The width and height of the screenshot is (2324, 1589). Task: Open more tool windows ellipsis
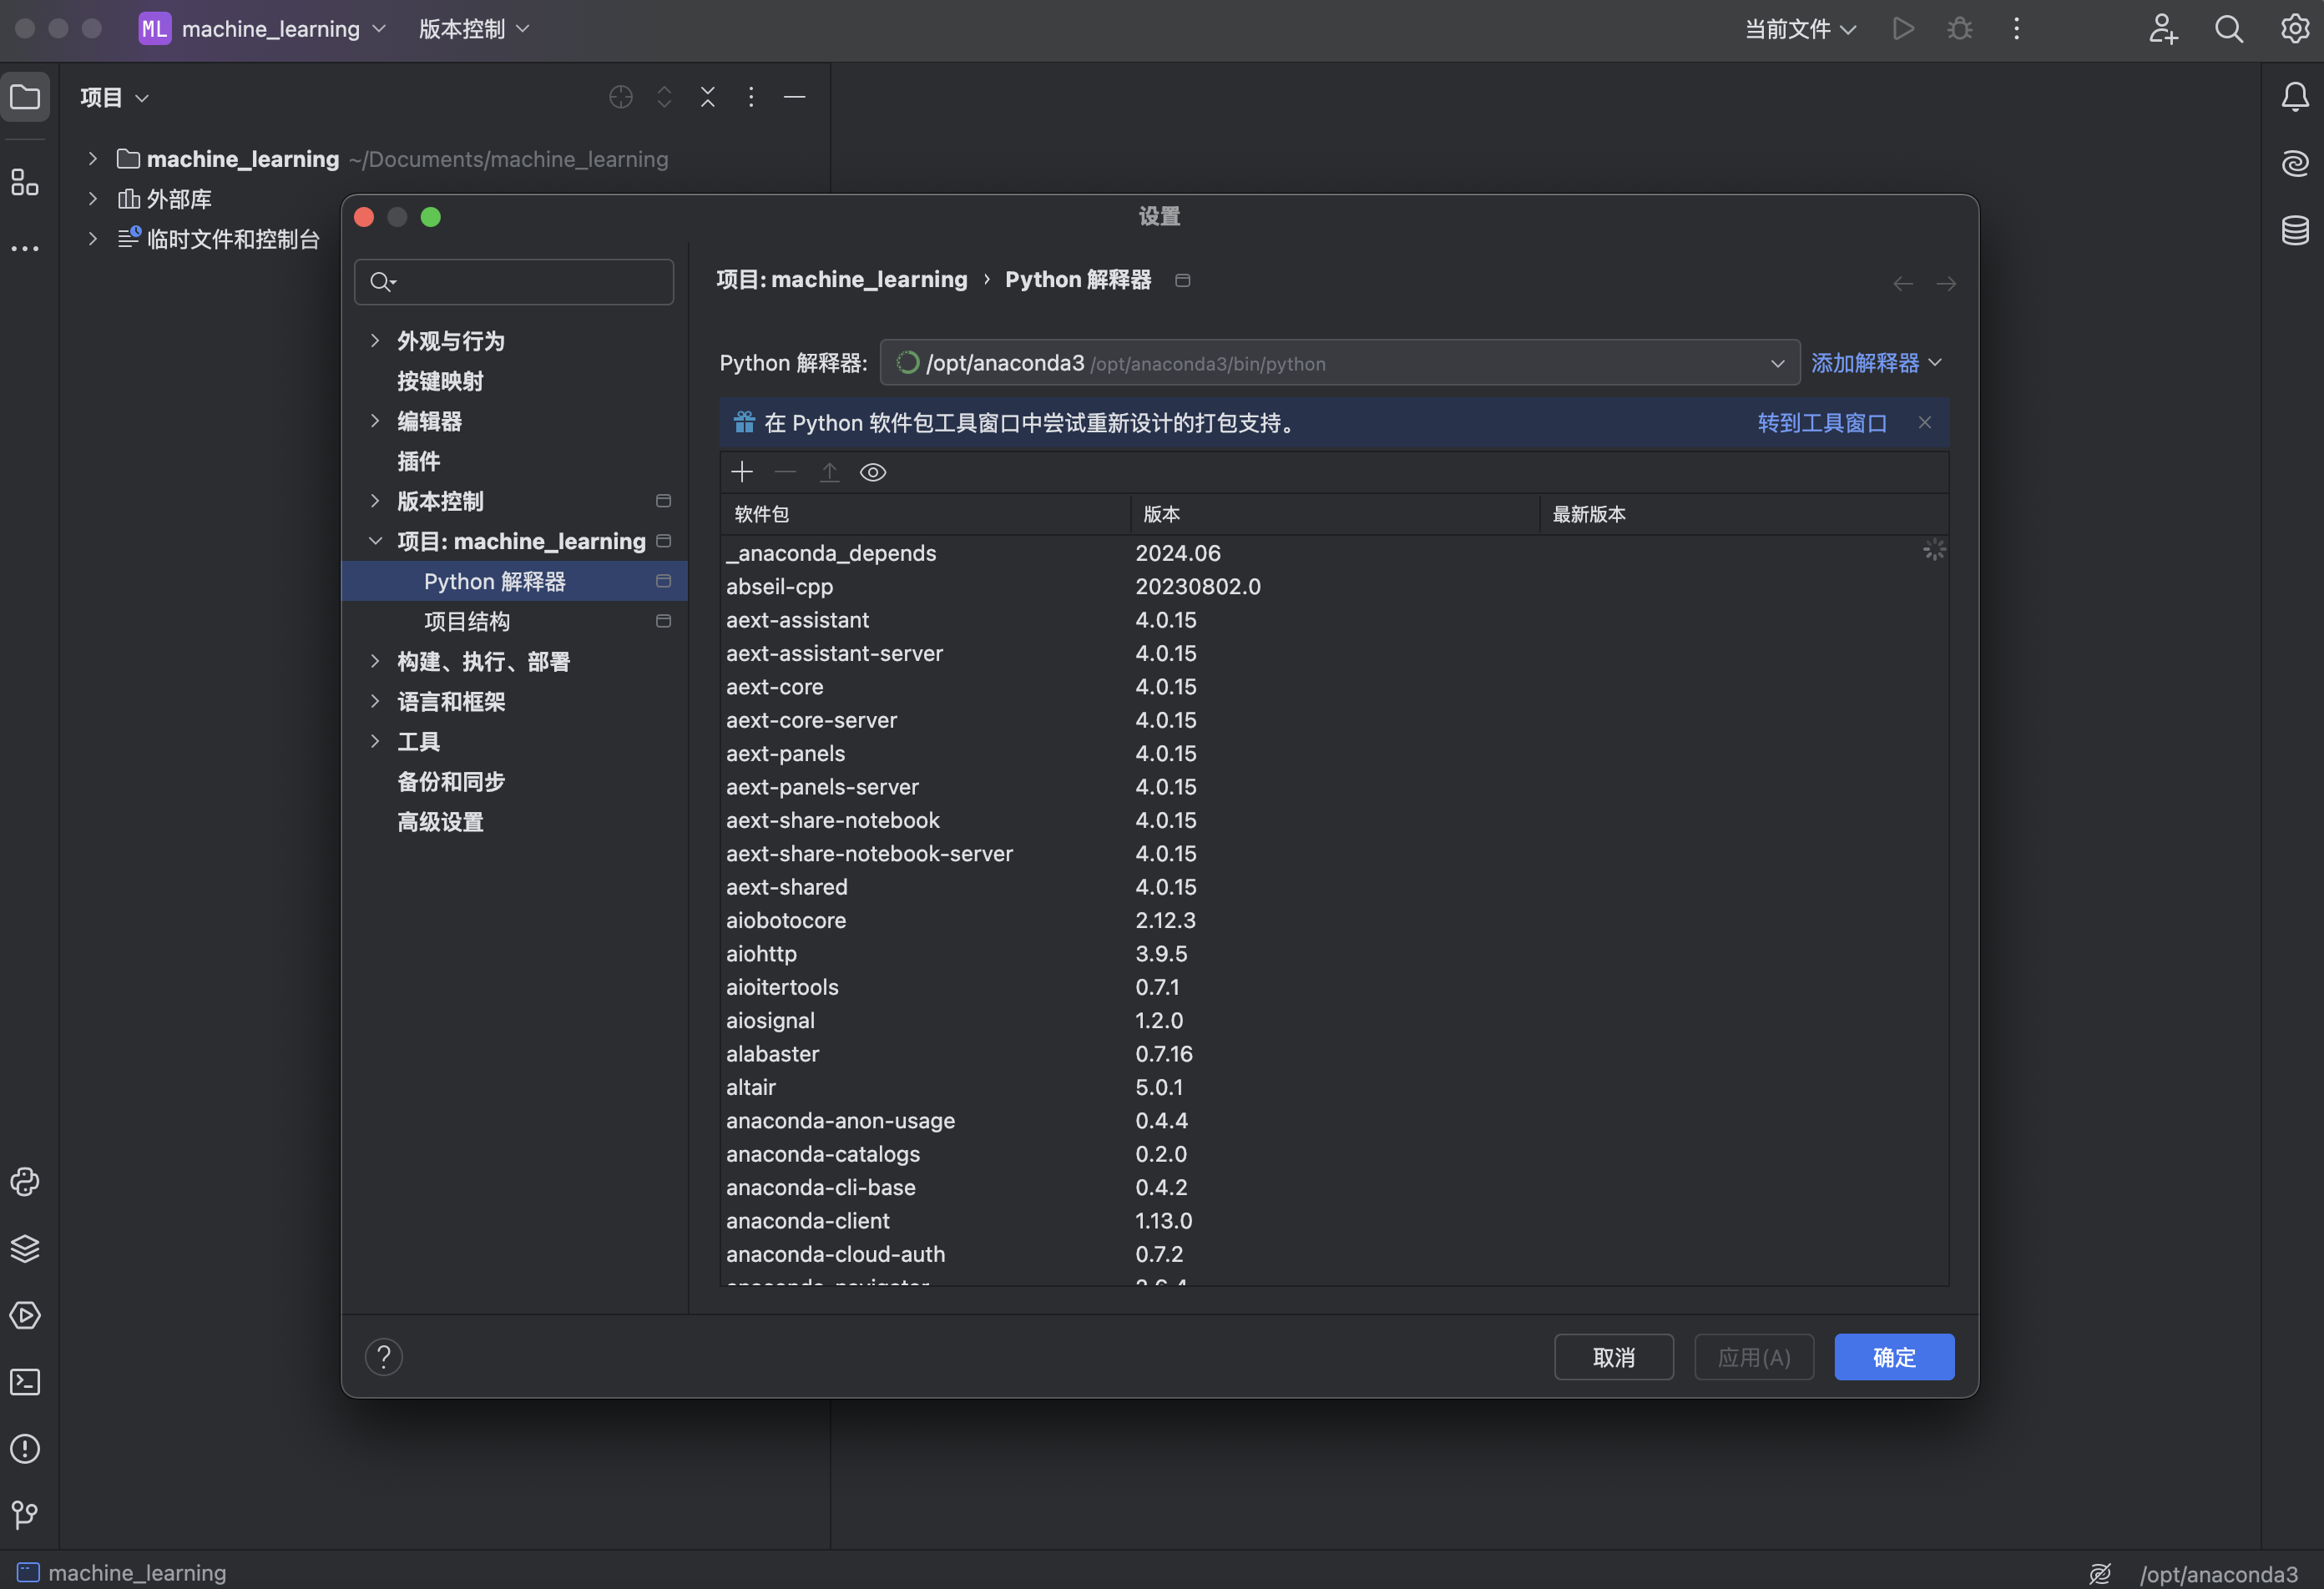[x=25, y=248]
